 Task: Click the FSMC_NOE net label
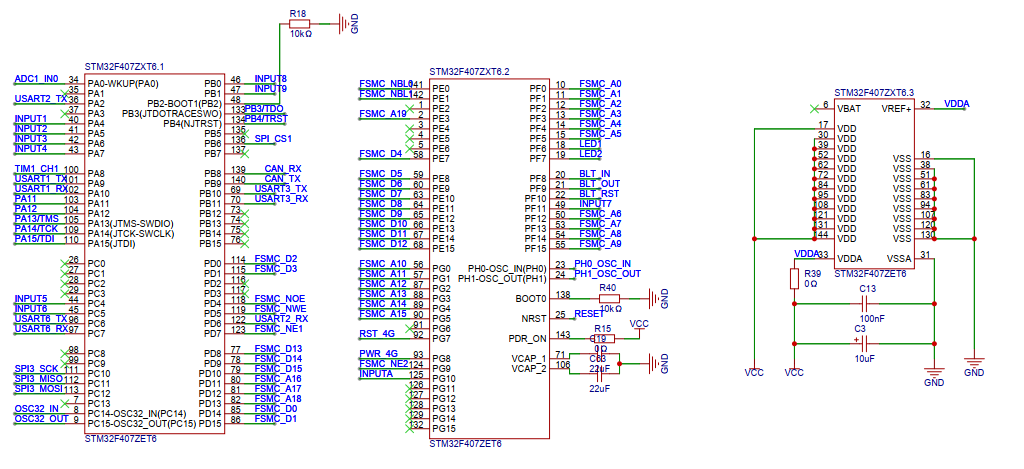tap(280, 299)
